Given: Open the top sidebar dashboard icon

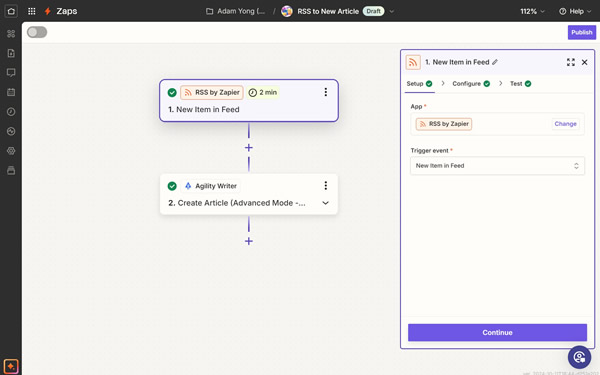Looking at the screenshot, I should click(x=11, y=34).
